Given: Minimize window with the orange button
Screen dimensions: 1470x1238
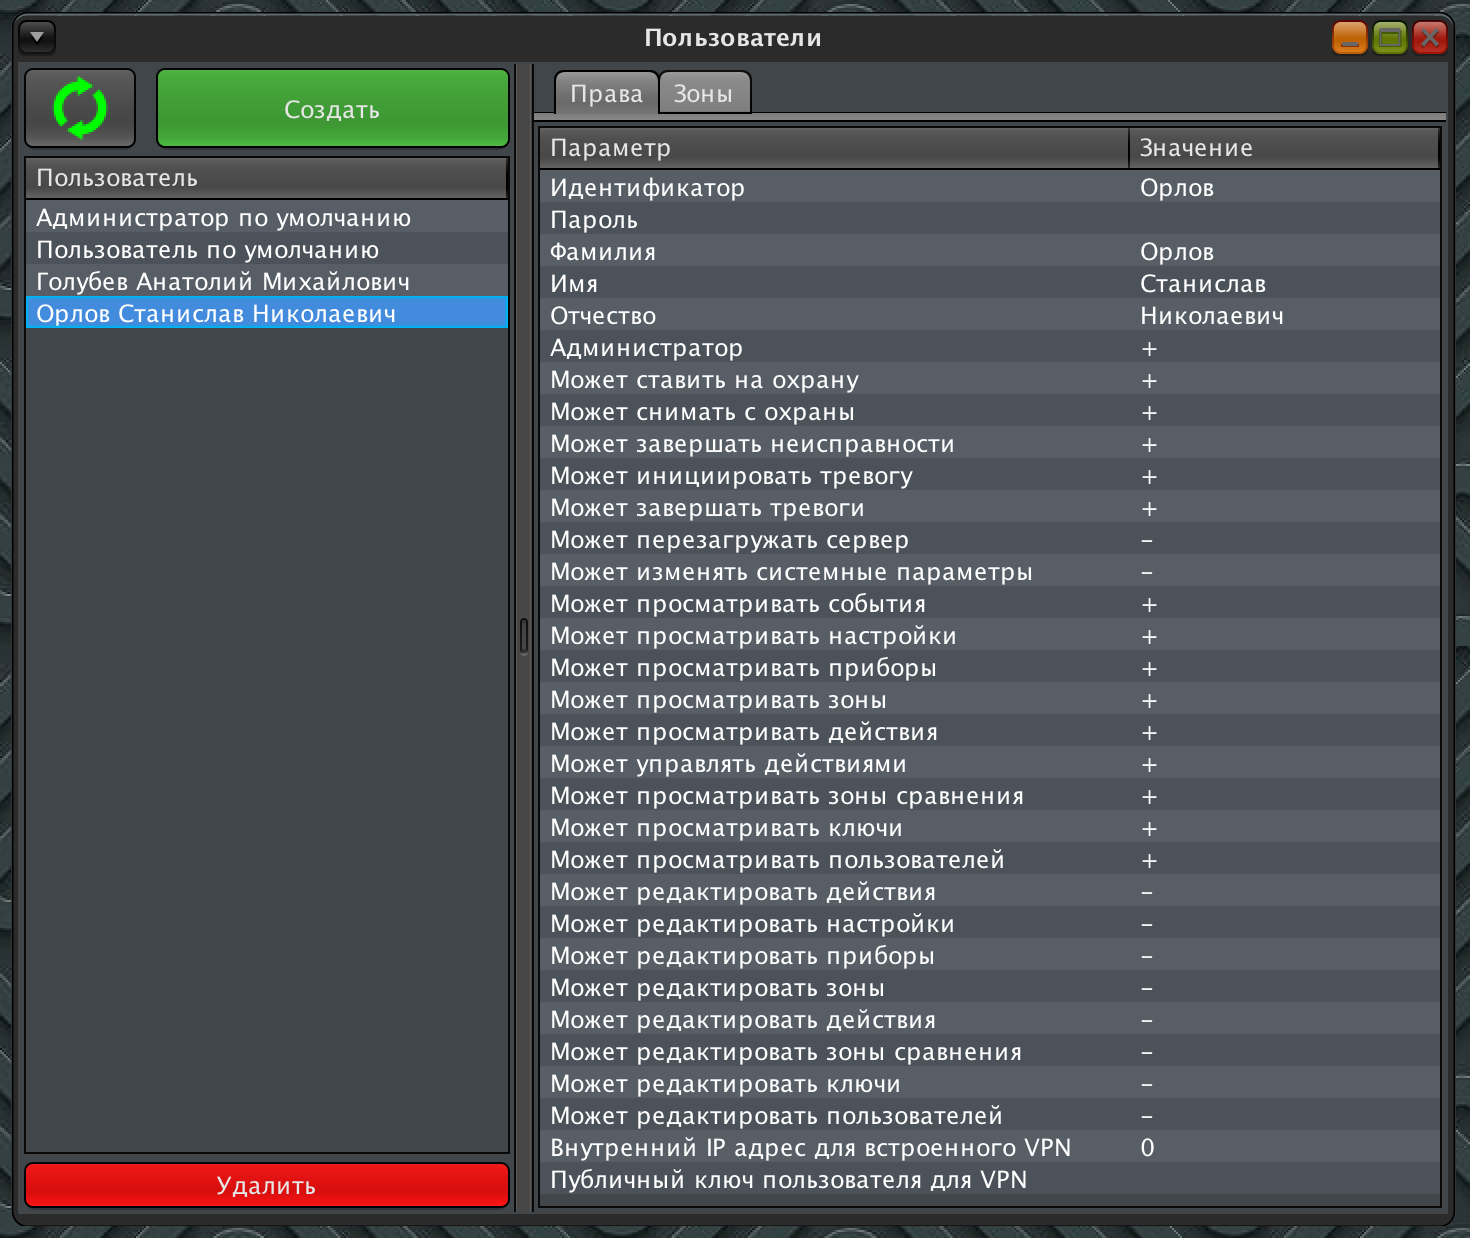Looking at the screenshot, I should click(x=1349, y=38).
